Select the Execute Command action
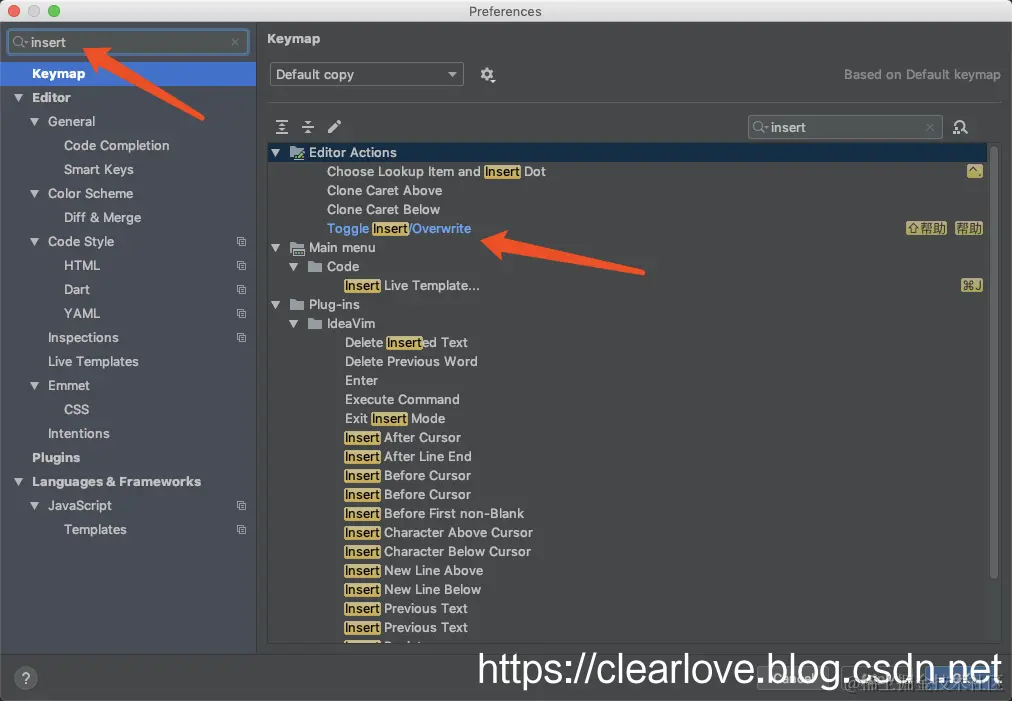1012x701 pixels. [402, 400]
